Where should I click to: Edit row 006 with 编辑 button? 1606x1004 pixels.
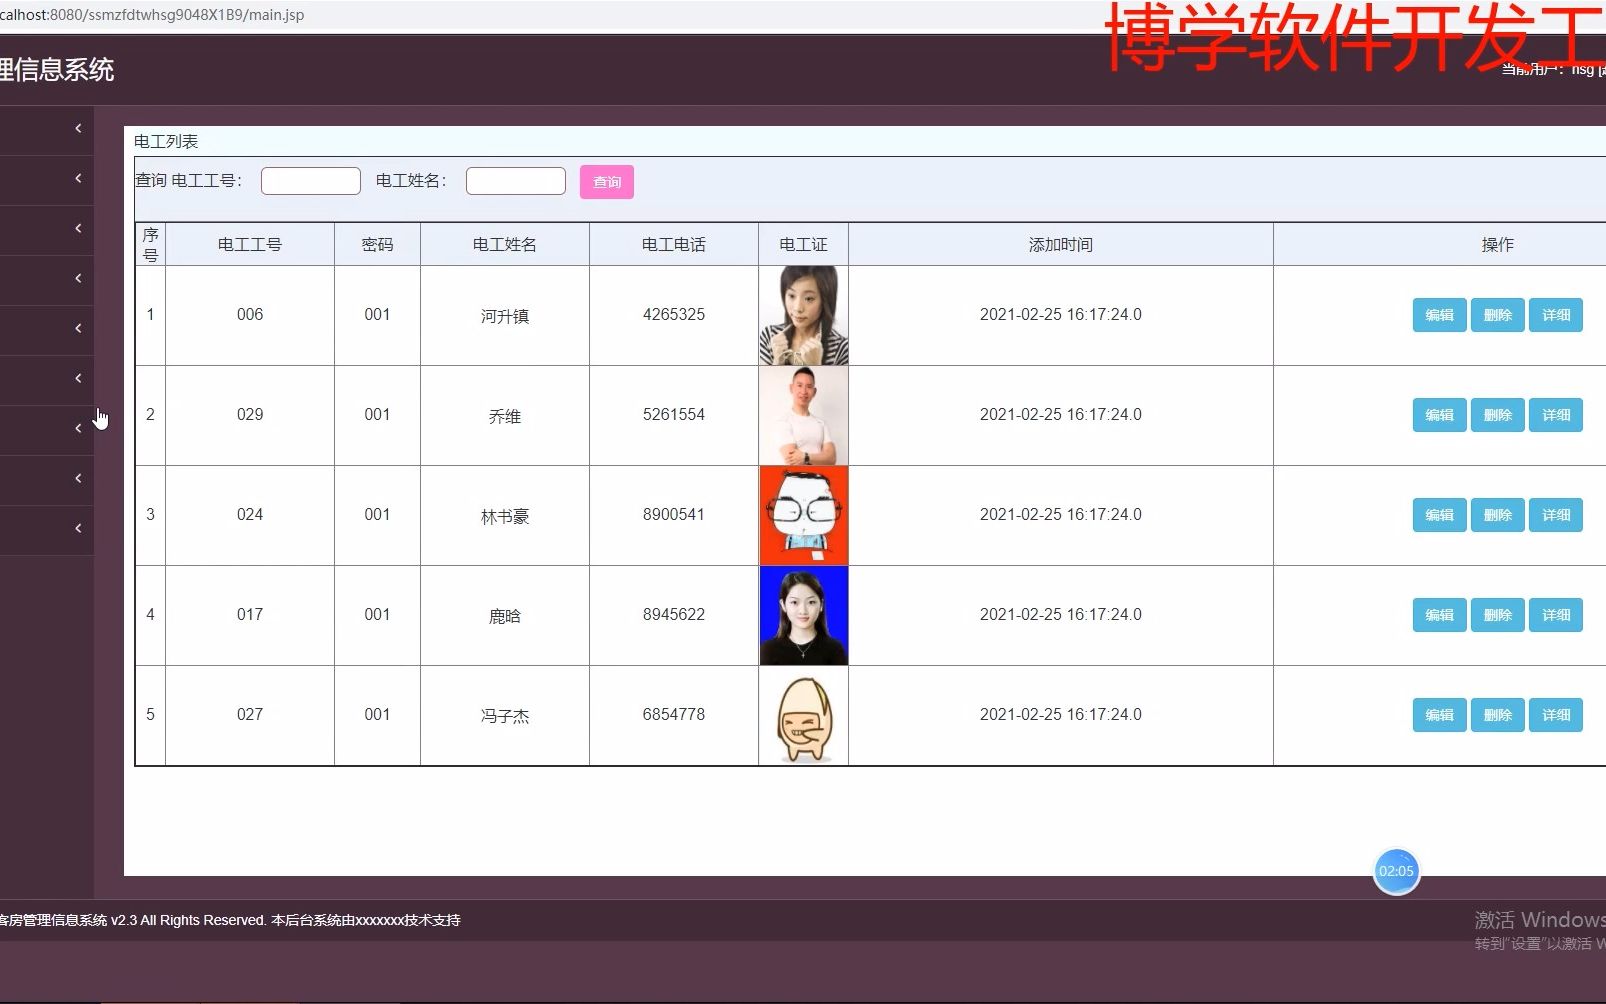click(1439, 315)
